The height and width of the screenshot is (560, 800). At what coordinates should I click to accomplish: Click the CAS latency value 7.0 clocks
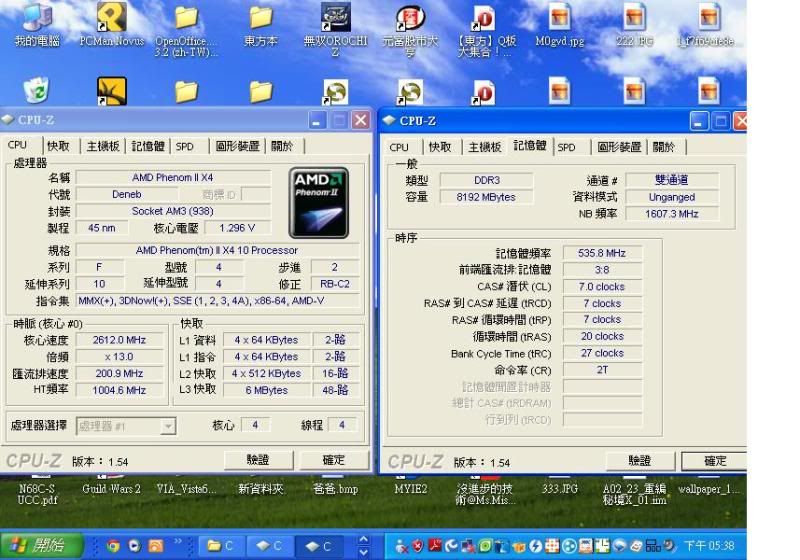click(x=602, y=287)
